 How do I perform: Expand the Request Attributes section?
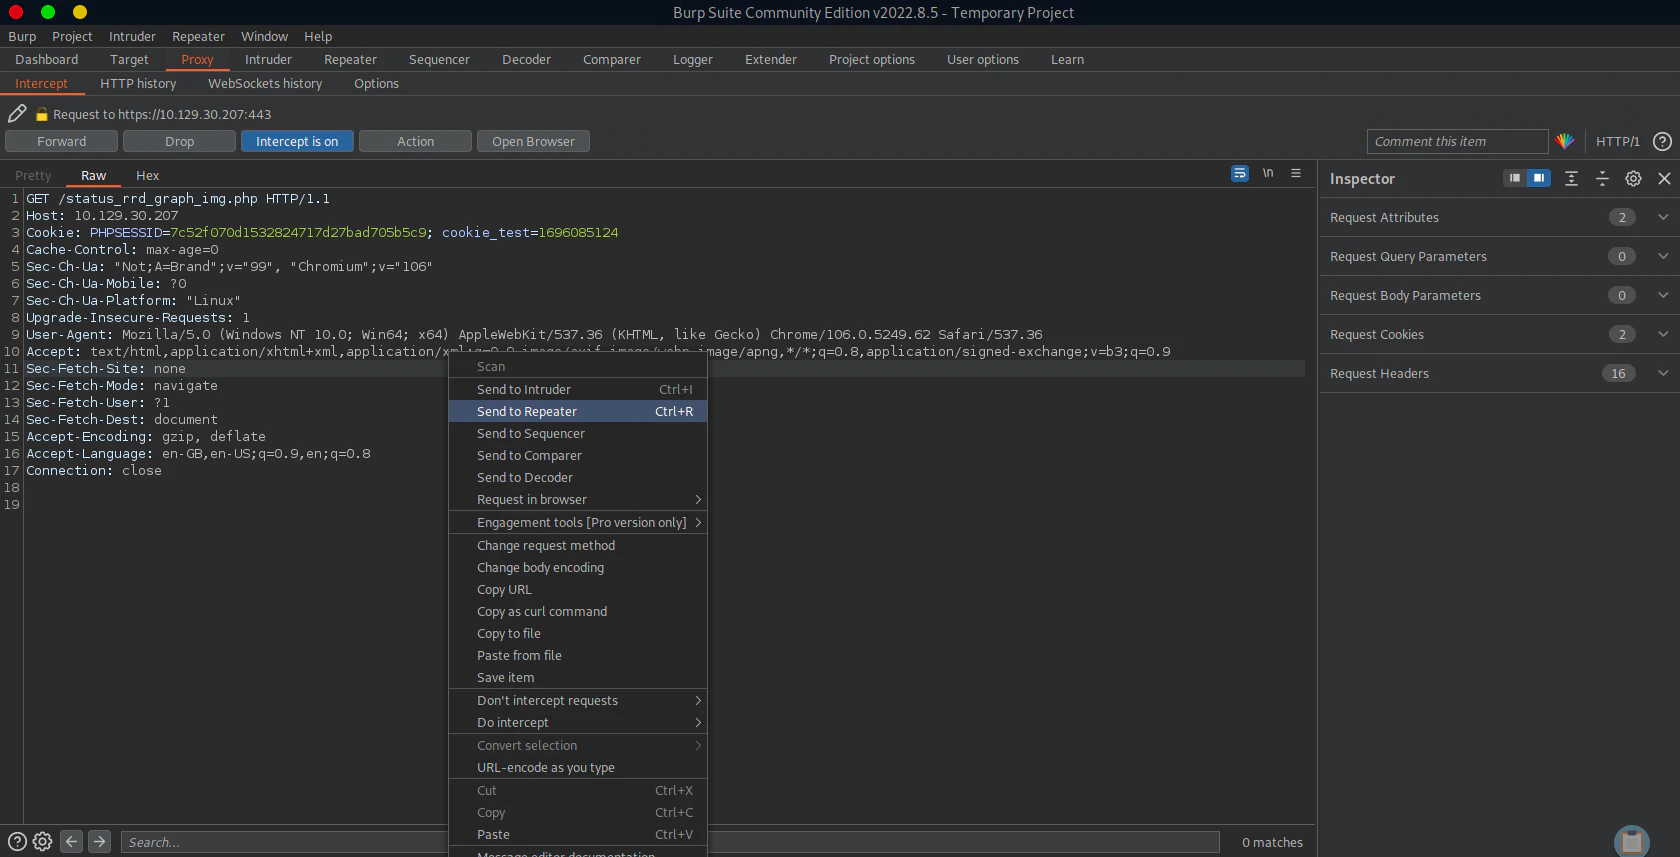[1663, 218]
